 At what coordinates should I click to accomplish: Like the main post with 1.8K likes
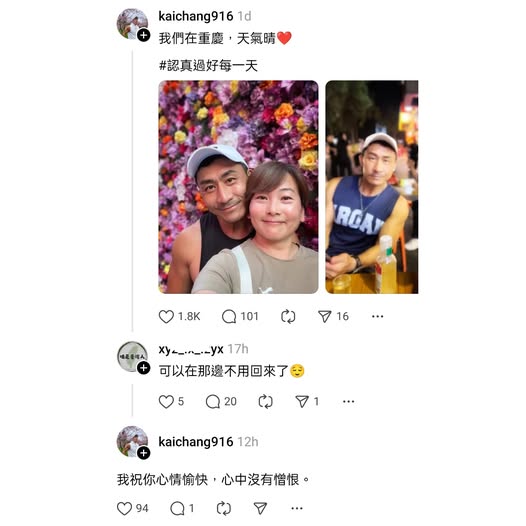[x=166, y=316]
